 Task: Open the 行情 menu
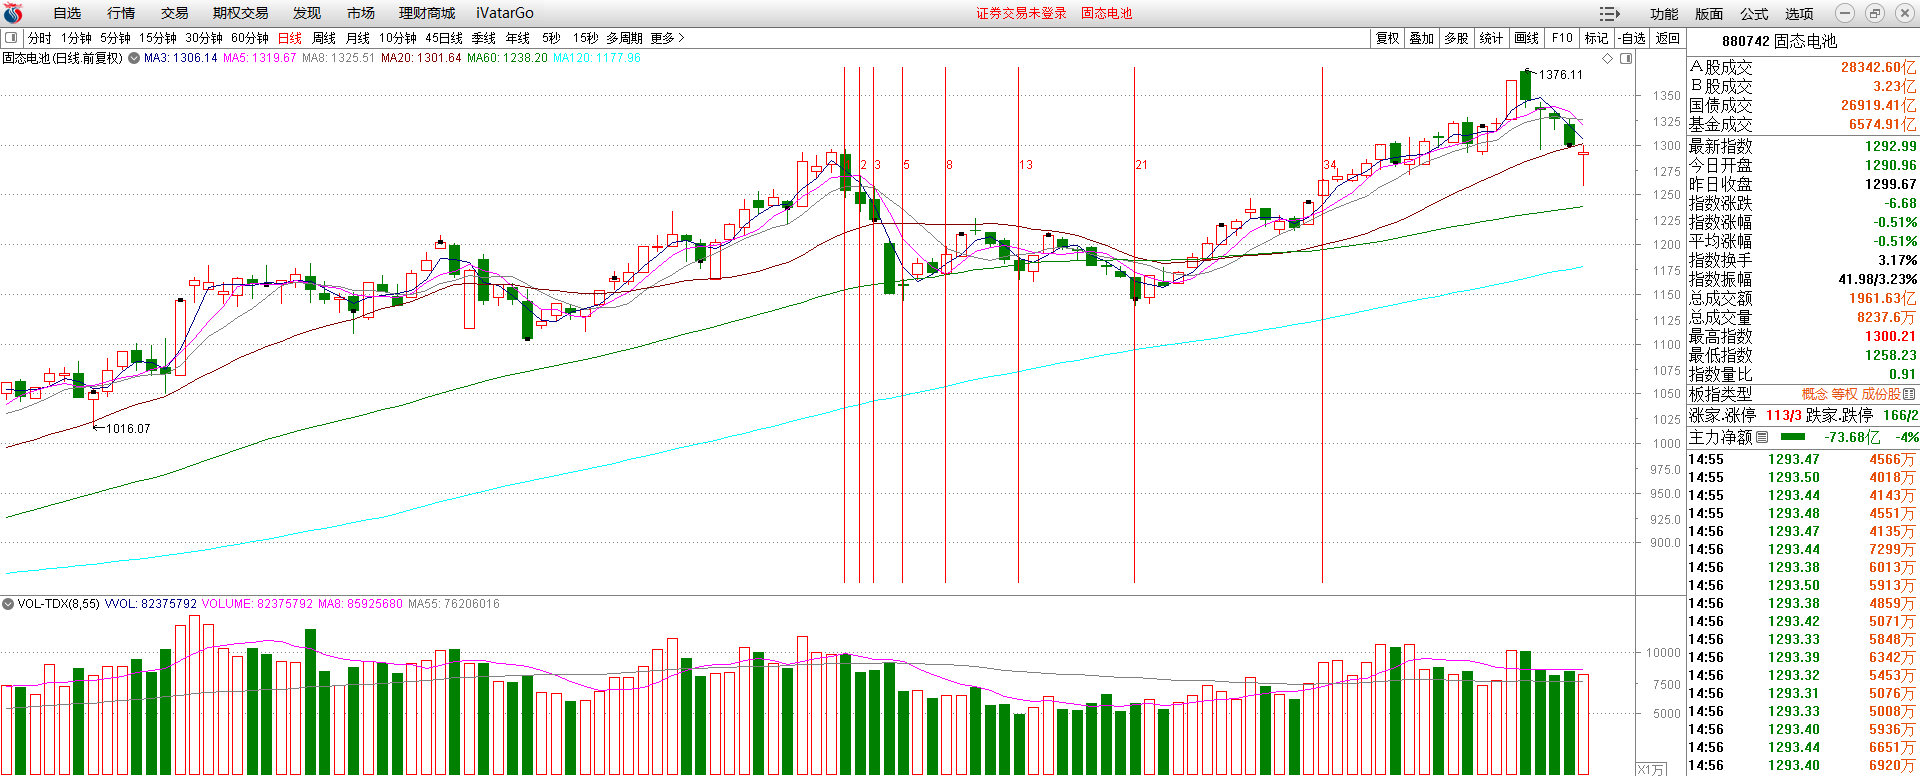[x=121, y=13]
